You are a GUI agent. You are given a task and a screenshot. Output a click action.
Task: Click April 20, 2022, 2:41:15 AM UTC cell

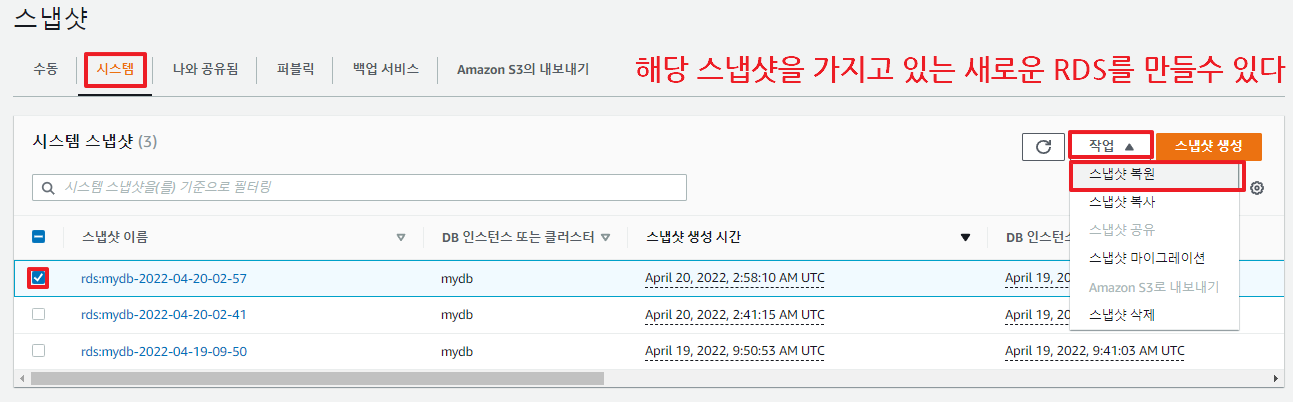(735, 314)
